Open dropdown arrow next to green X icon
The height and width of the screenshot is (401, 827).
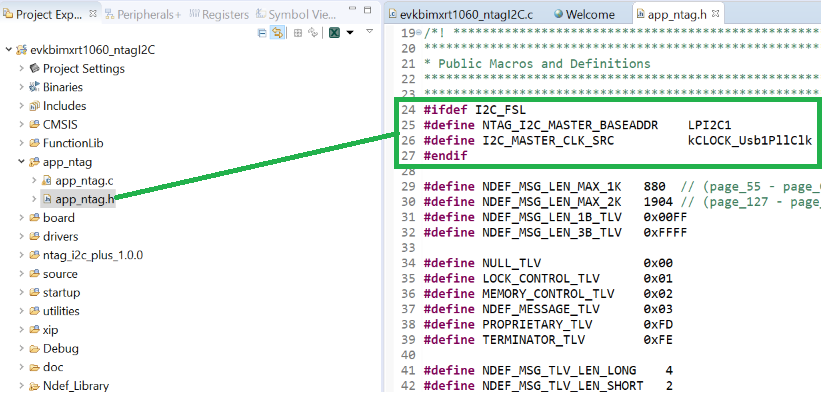point(349,33)
